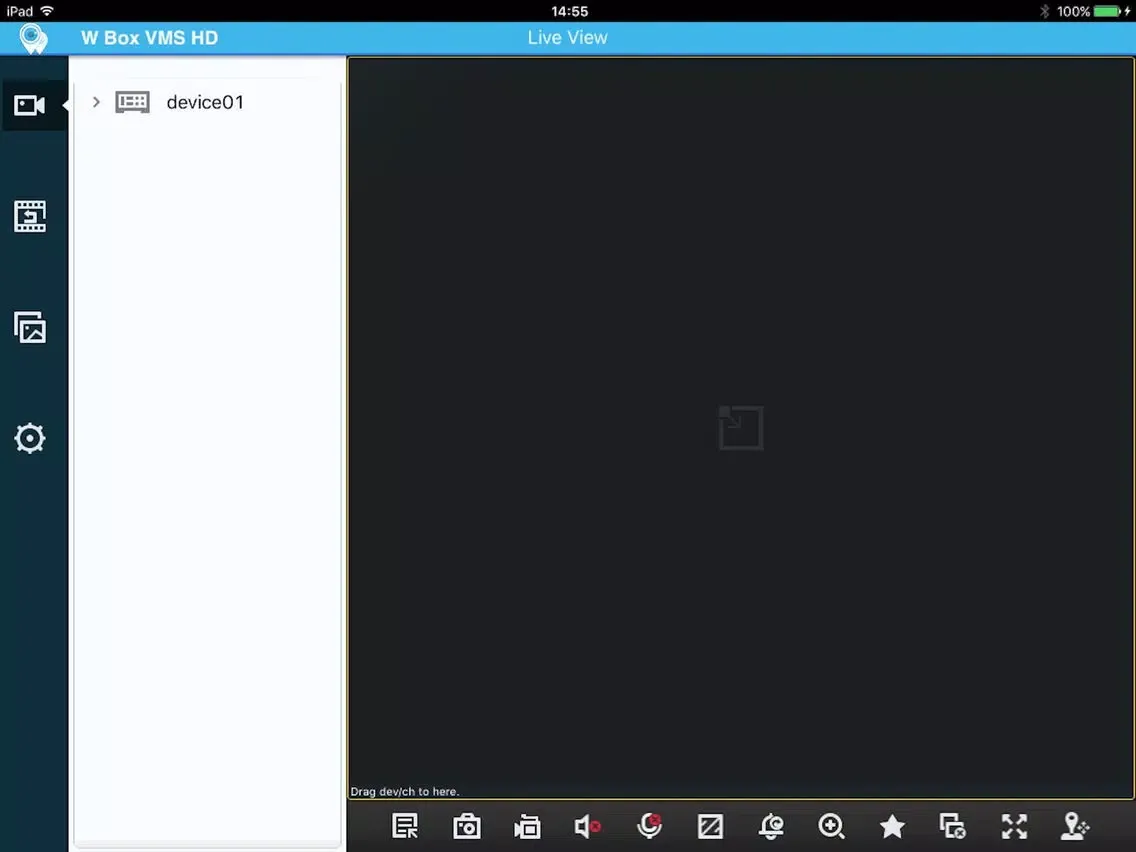Enable digital zoom magnifier

[831, 826]
